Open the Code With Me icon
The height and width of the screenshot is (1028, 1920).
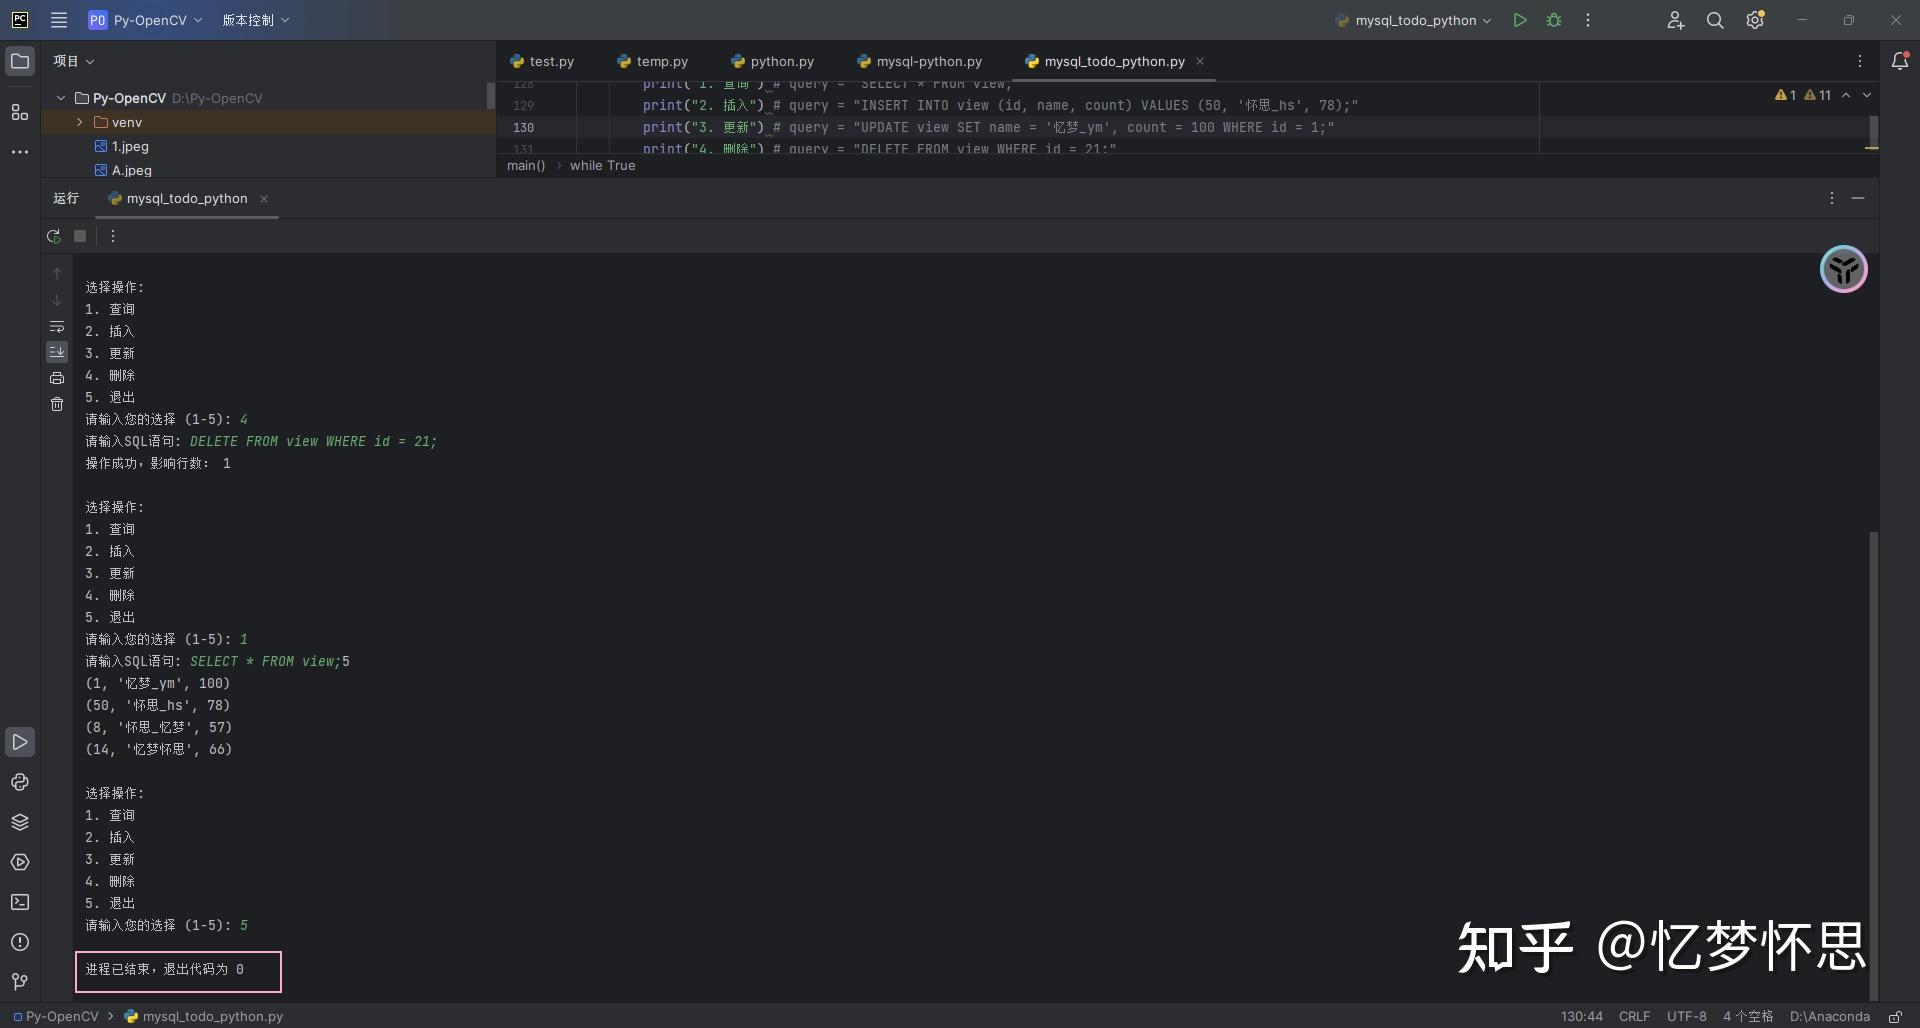tap(1676, 20)
